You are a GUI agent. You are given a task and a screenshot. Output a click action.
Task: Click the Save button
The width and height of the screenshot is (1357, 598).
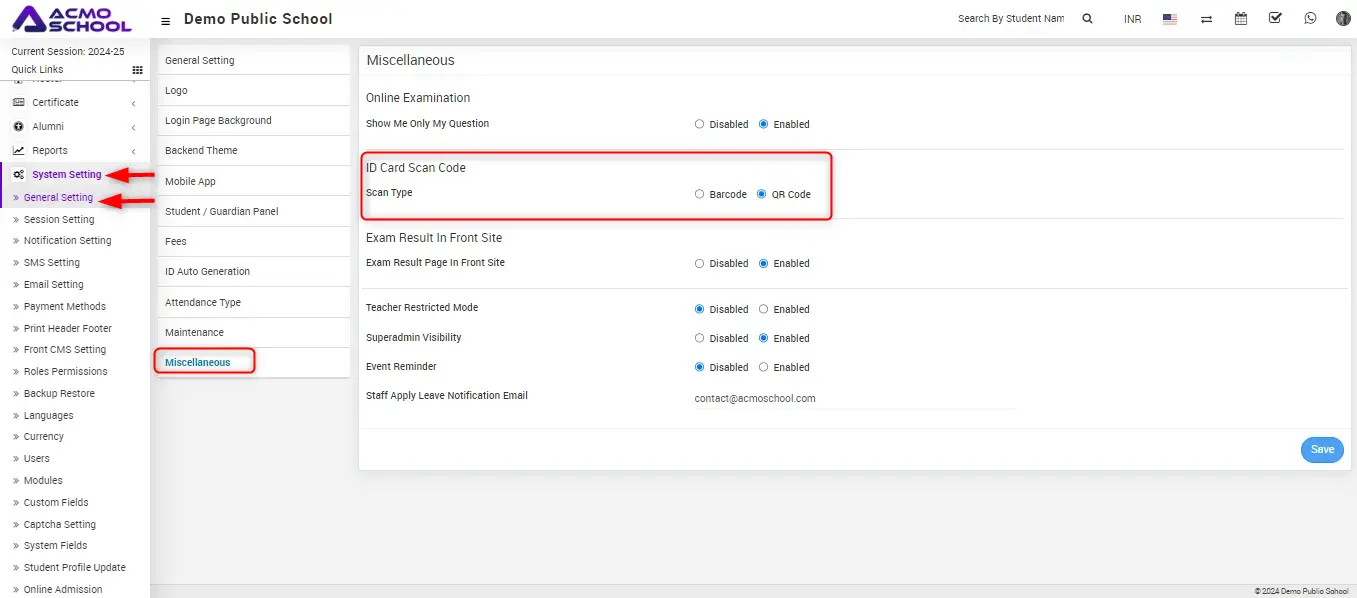coord(1322,450)
